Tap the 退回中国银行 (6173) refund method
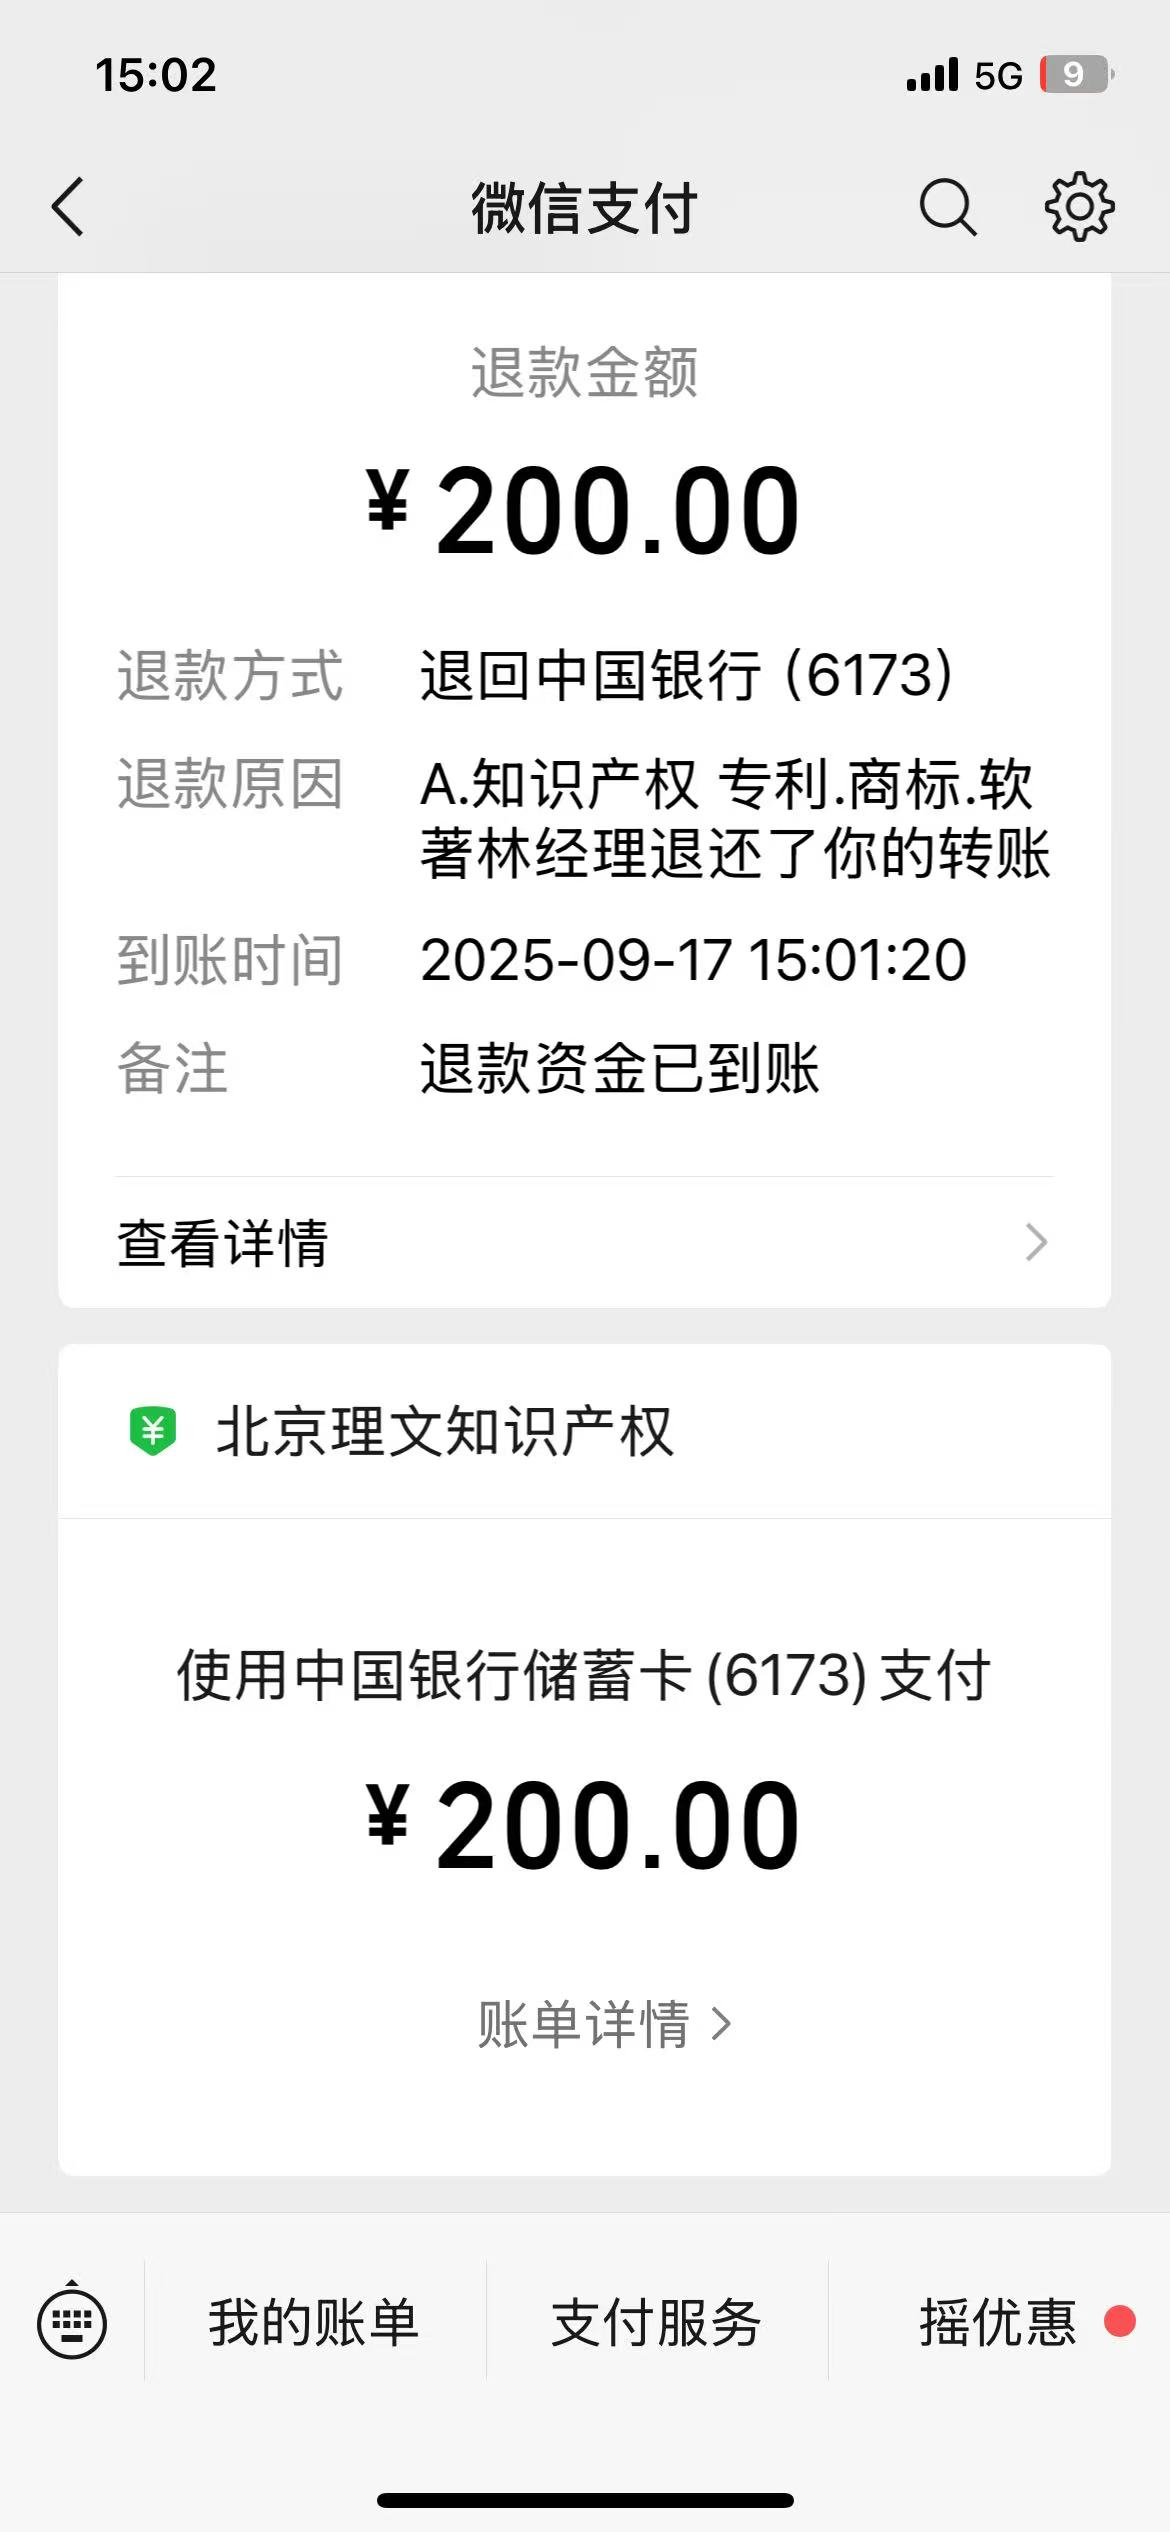1170x2532 pixels. [686, 675]
